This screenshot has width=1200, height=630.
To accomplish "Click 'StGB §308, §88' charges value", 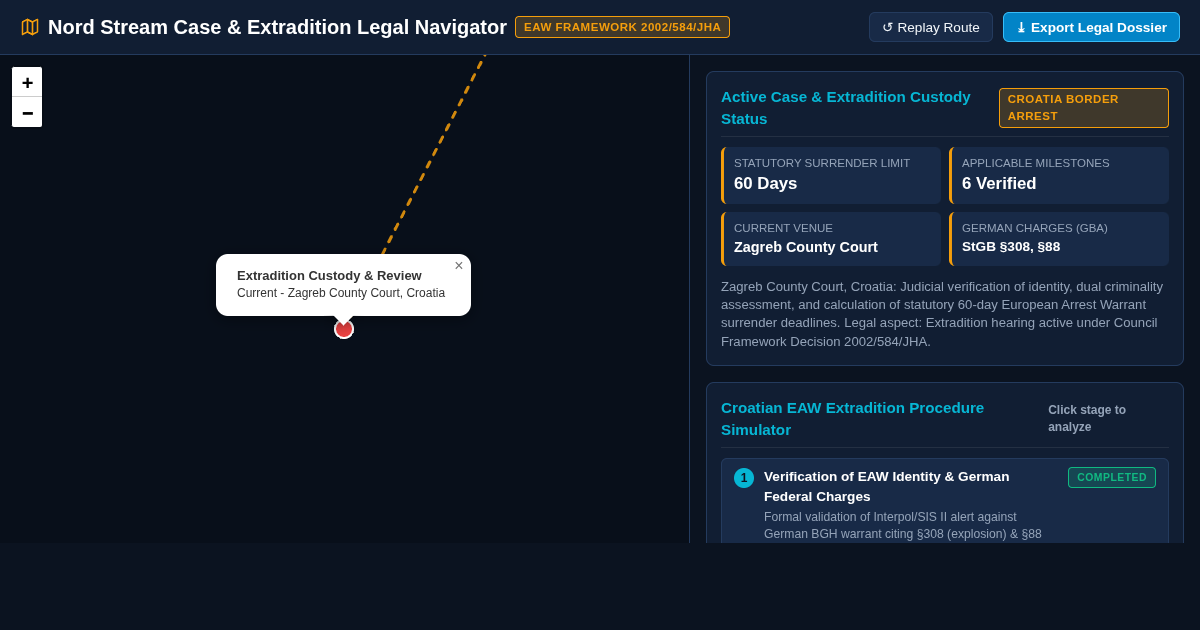I will point(1011,247).
